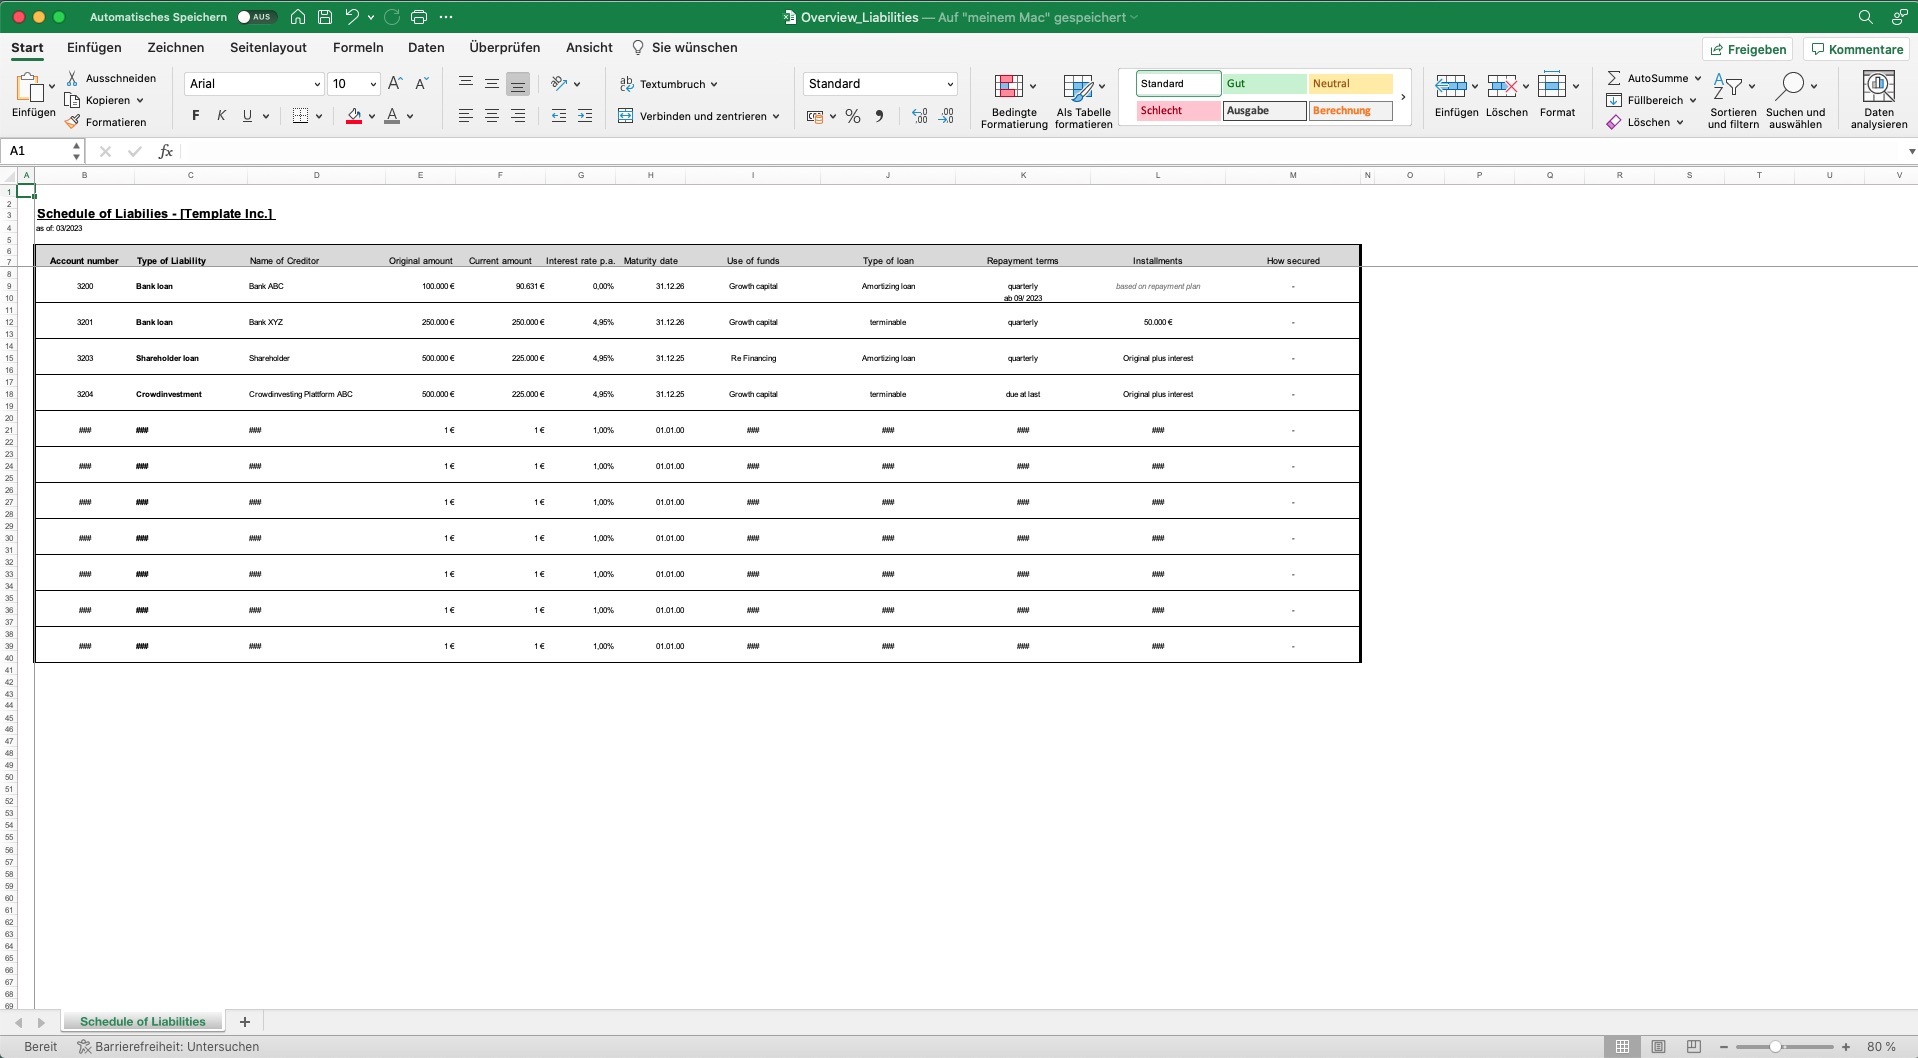Open Kommentare pane button
Image resolution: width=1918 pixels, height=1058 pixels.
pos(1856,49)
